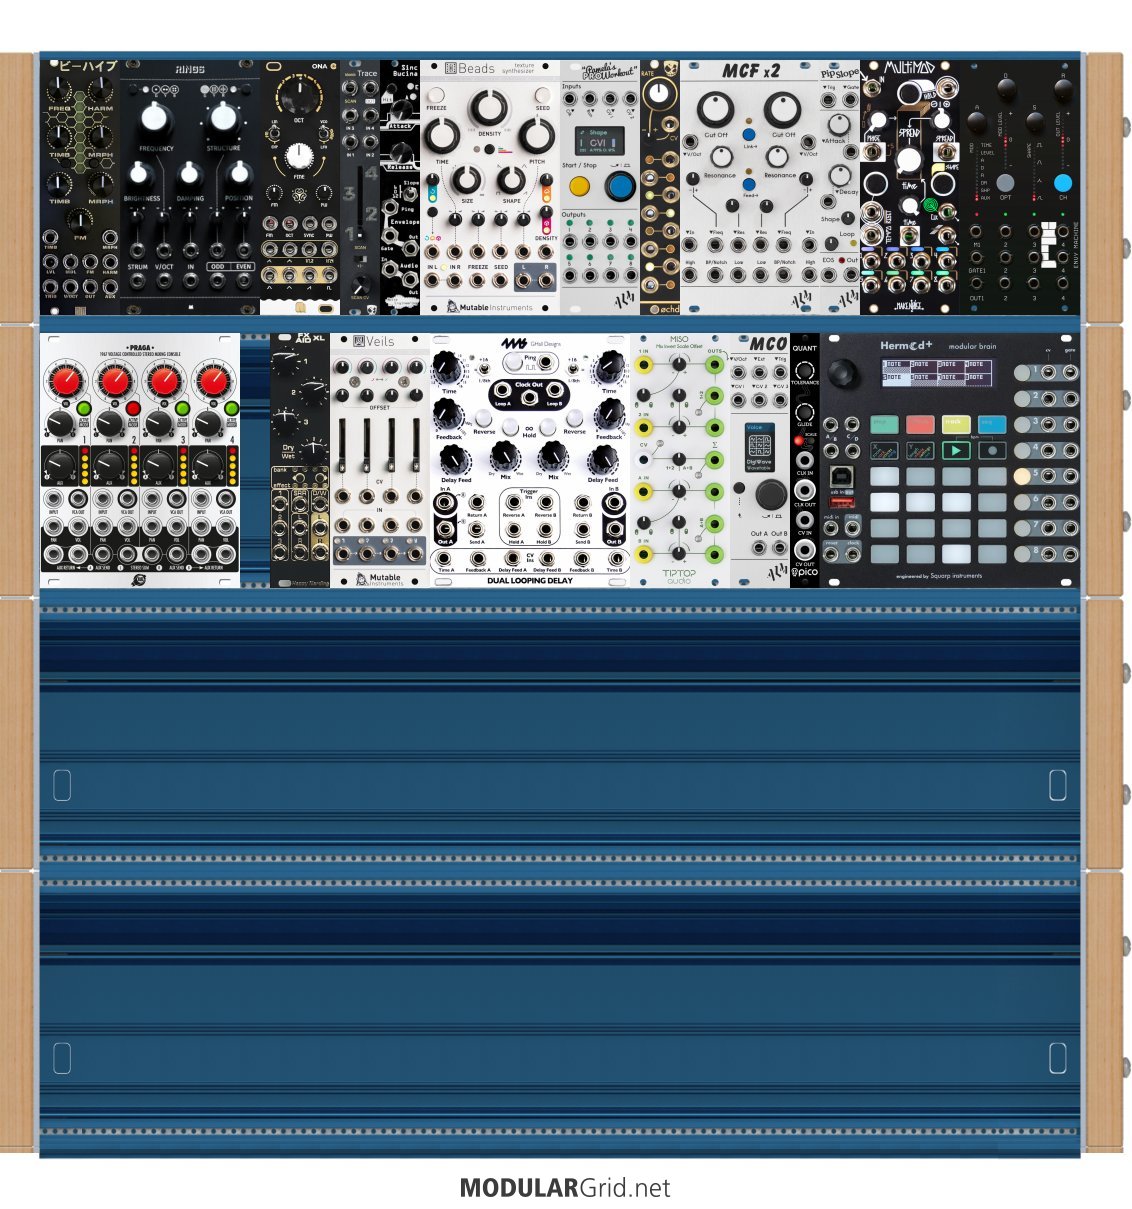
Task: Click the fourth Veils channel fader
Action: click(x=415, y=446)
